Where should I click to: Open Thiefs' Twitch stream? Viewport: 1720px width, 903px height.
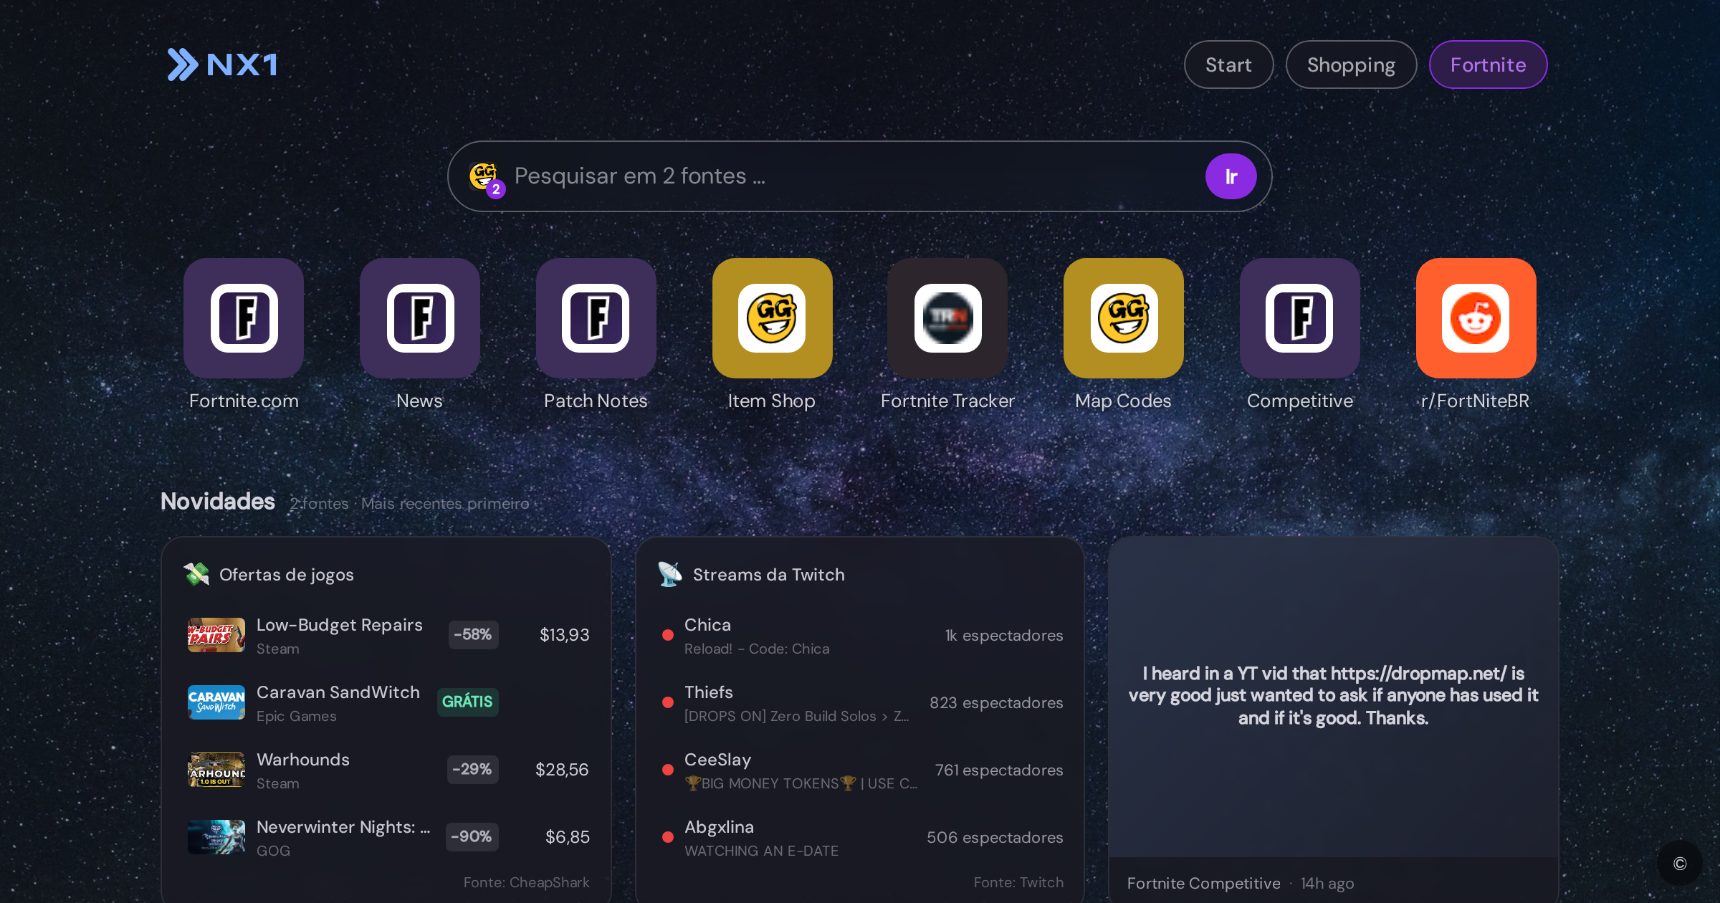860,702
